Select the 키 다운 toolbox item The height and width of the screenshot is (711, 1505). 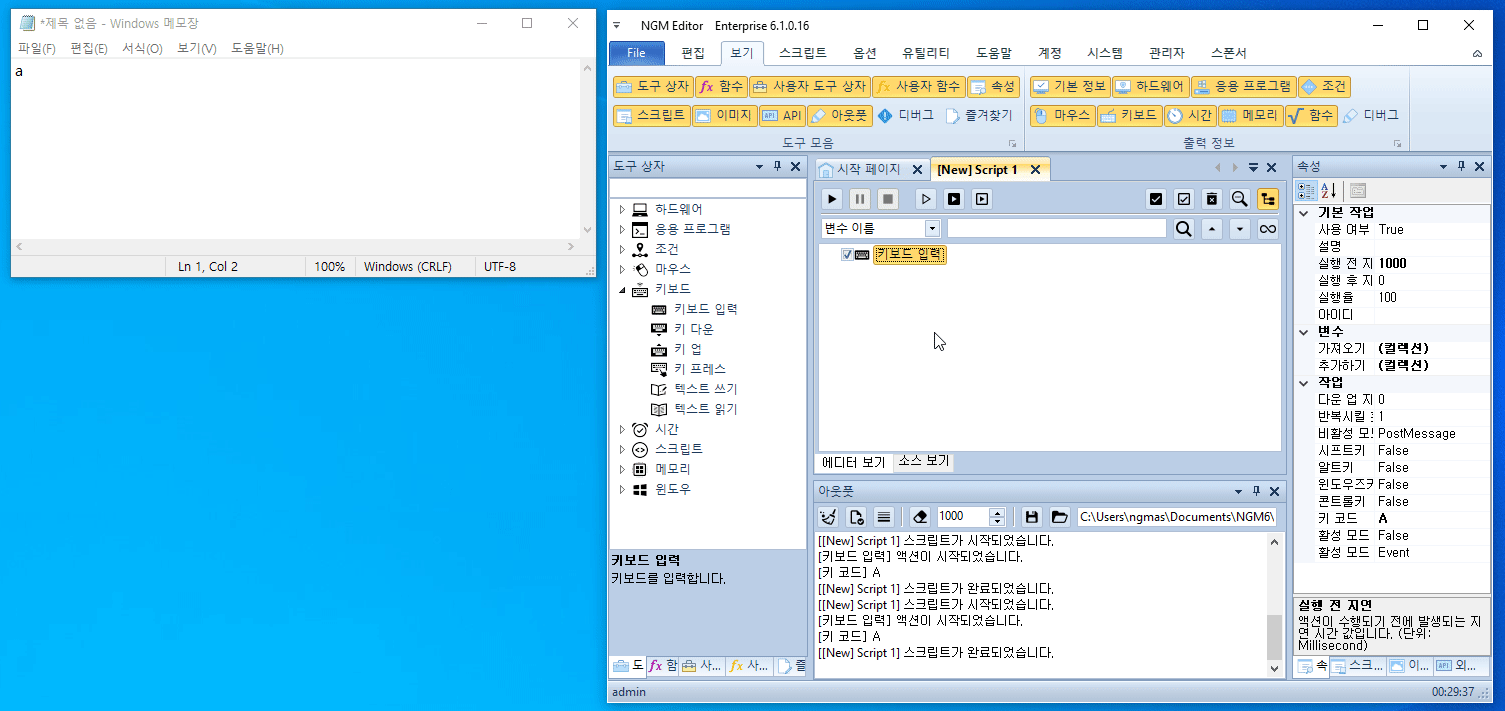click(693, 329)
